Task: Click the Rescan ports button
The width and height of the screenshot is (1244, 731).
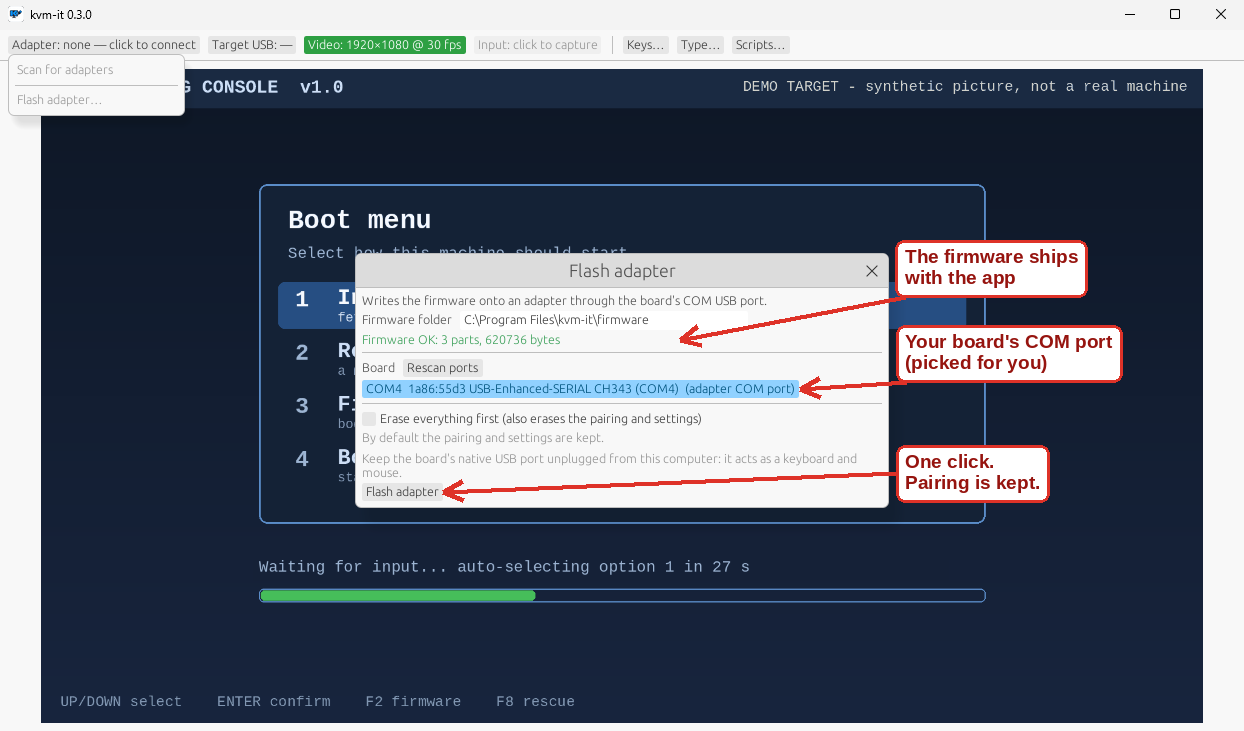Action: click(x=443, y=368)
